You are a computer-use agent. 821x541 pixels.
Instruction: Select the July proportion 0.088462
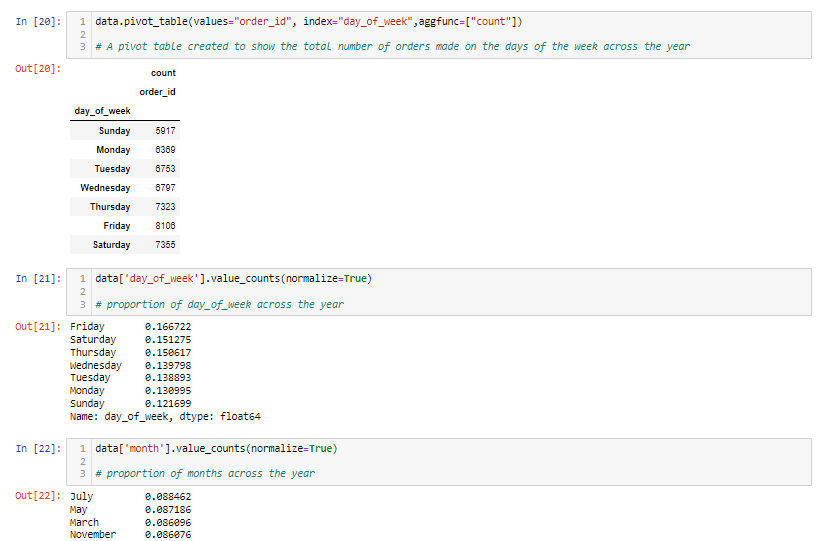tap(168, 496)
